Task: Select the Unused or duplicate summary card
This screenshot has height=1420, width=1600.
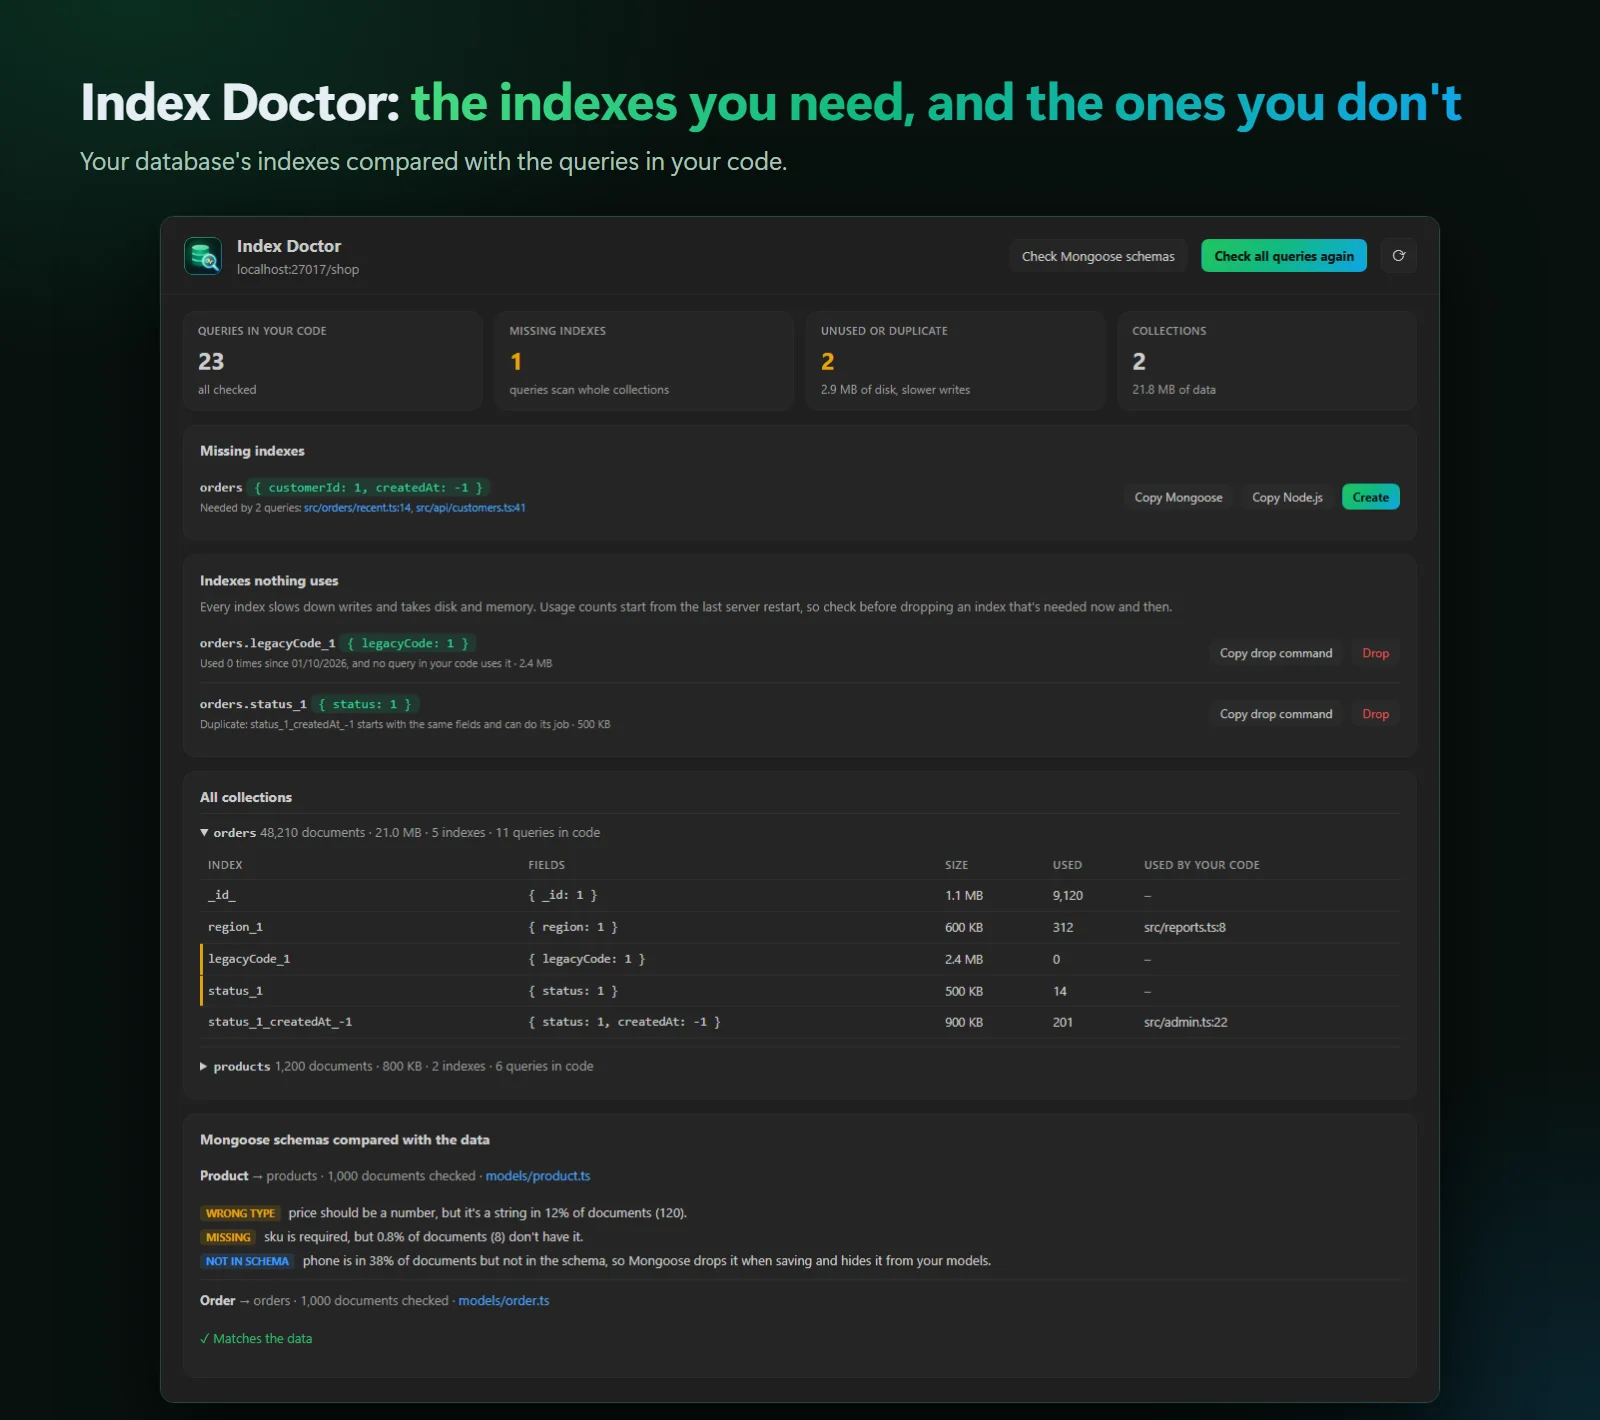Action: 956,361
